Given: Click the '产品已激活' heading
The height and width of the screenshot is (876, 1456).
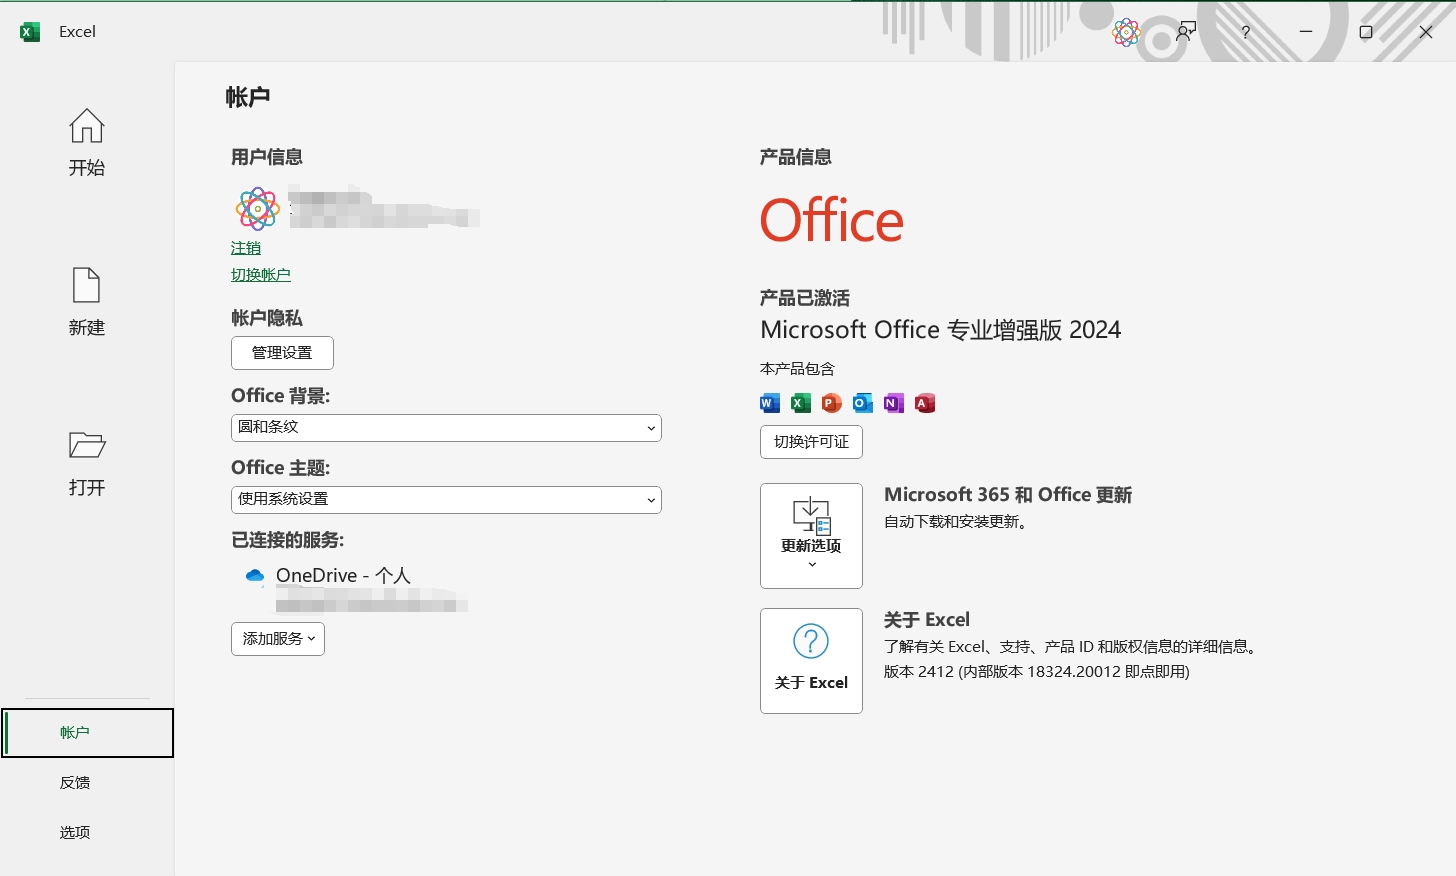Looking at the screenshot, I should (805, 298).
